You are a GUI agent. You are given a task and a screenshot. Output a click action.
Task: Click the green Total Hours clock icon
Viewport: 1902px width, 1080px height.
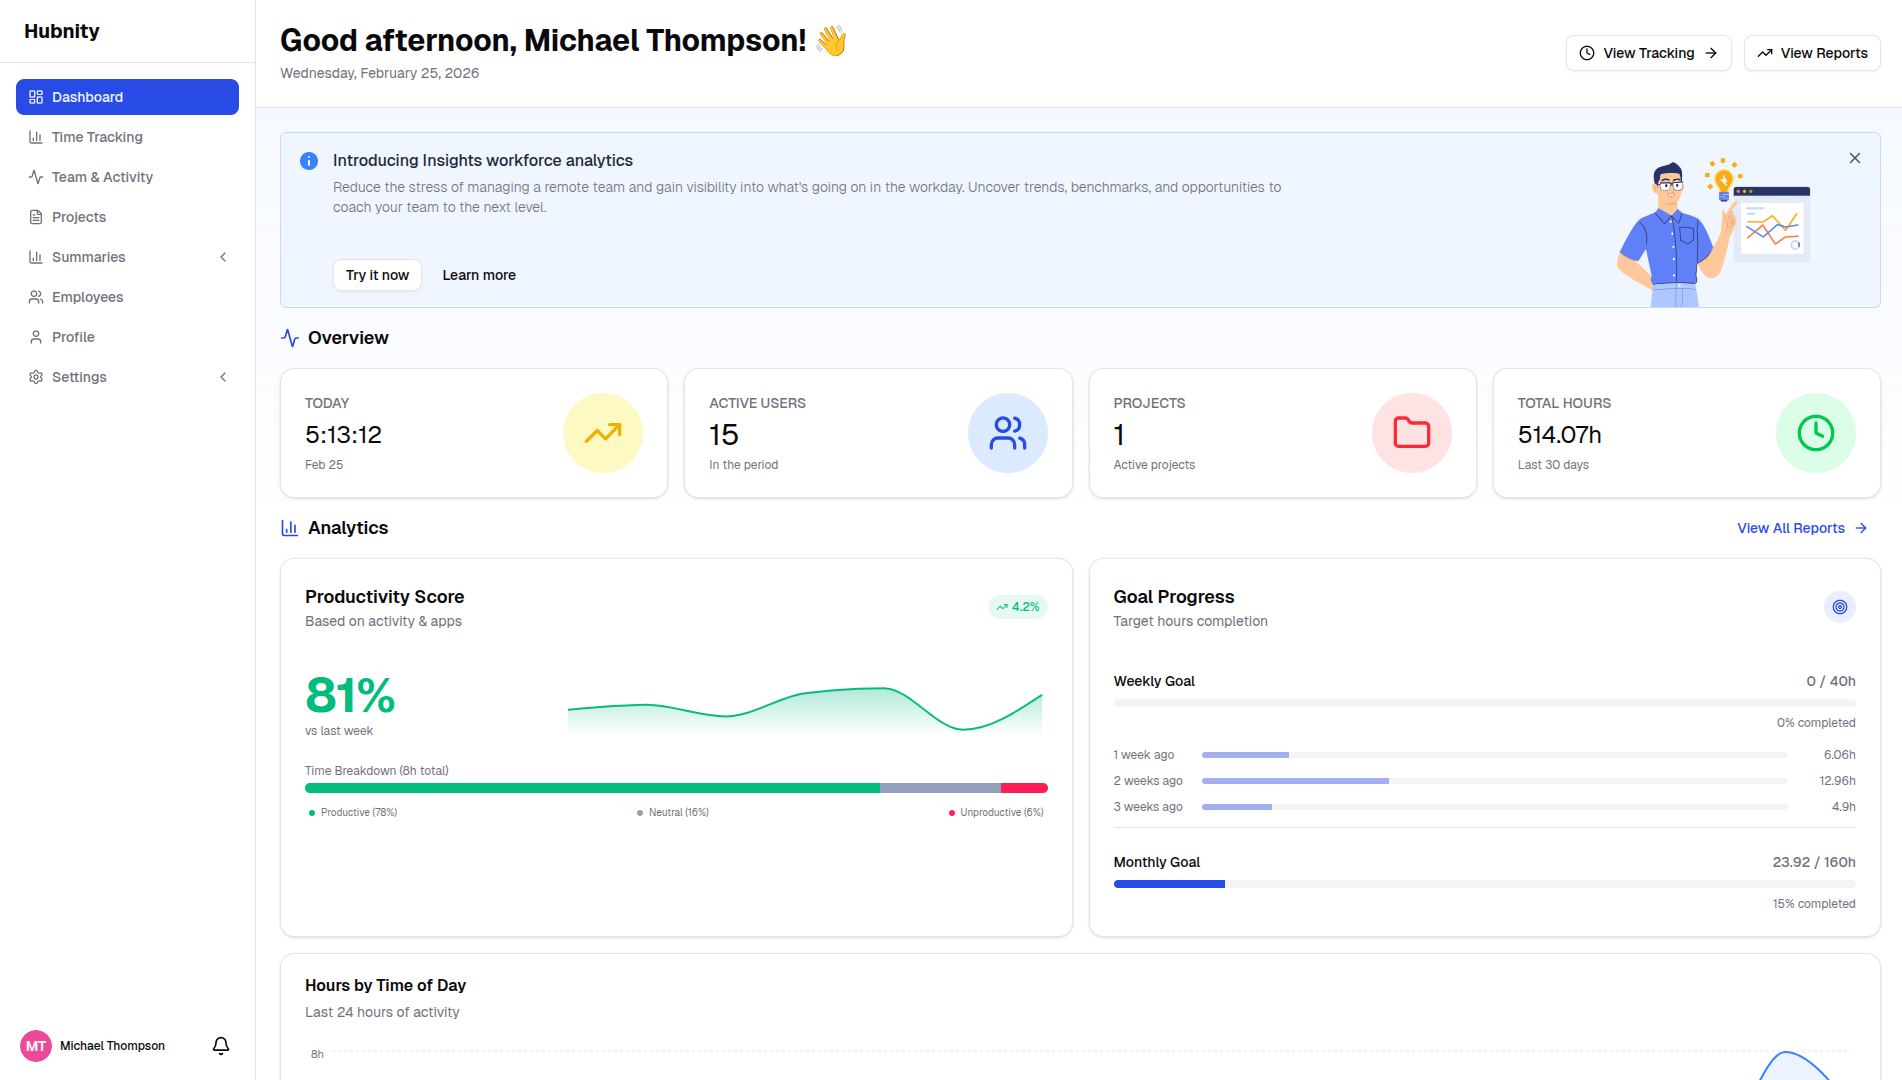pos(1815,433)
